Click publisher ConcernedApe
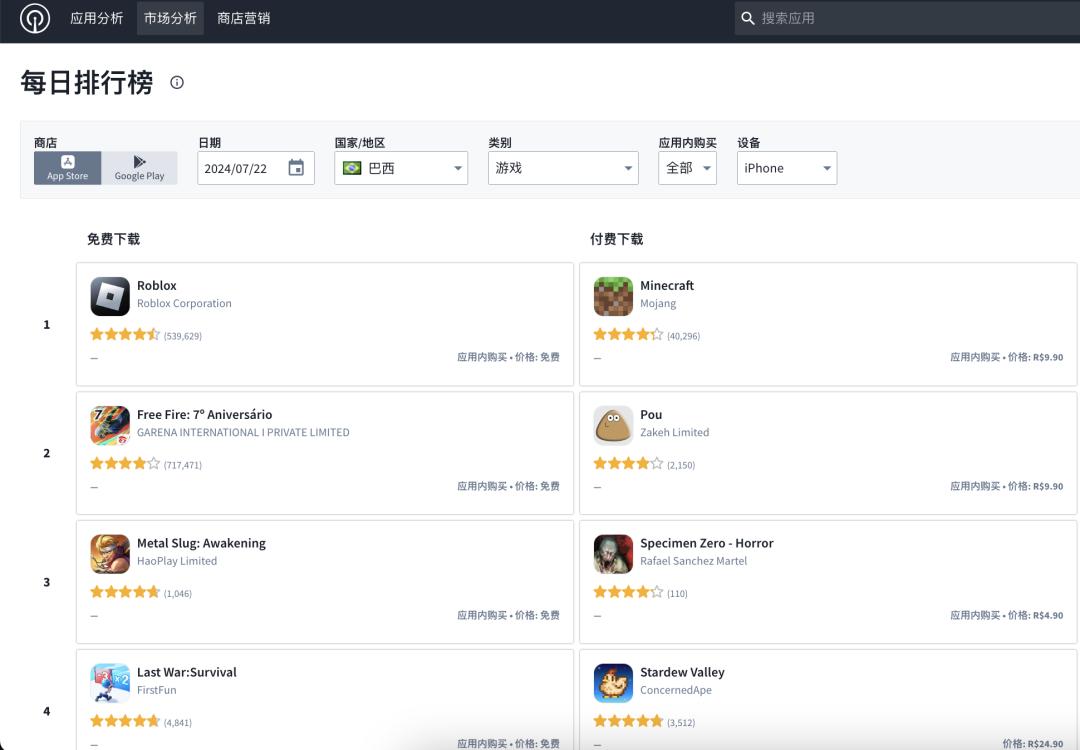The width and height of the screenshot is (1080, 750). click(676, 690)
